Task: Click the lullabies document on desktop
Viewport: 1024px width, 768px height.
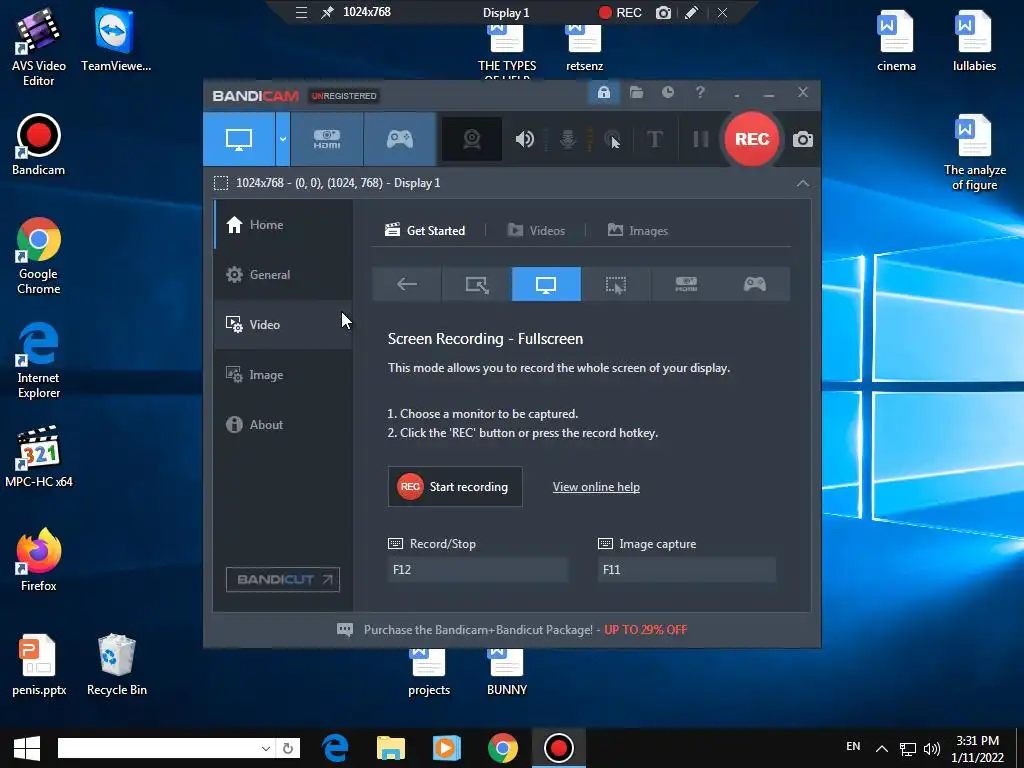Action: 974,40
